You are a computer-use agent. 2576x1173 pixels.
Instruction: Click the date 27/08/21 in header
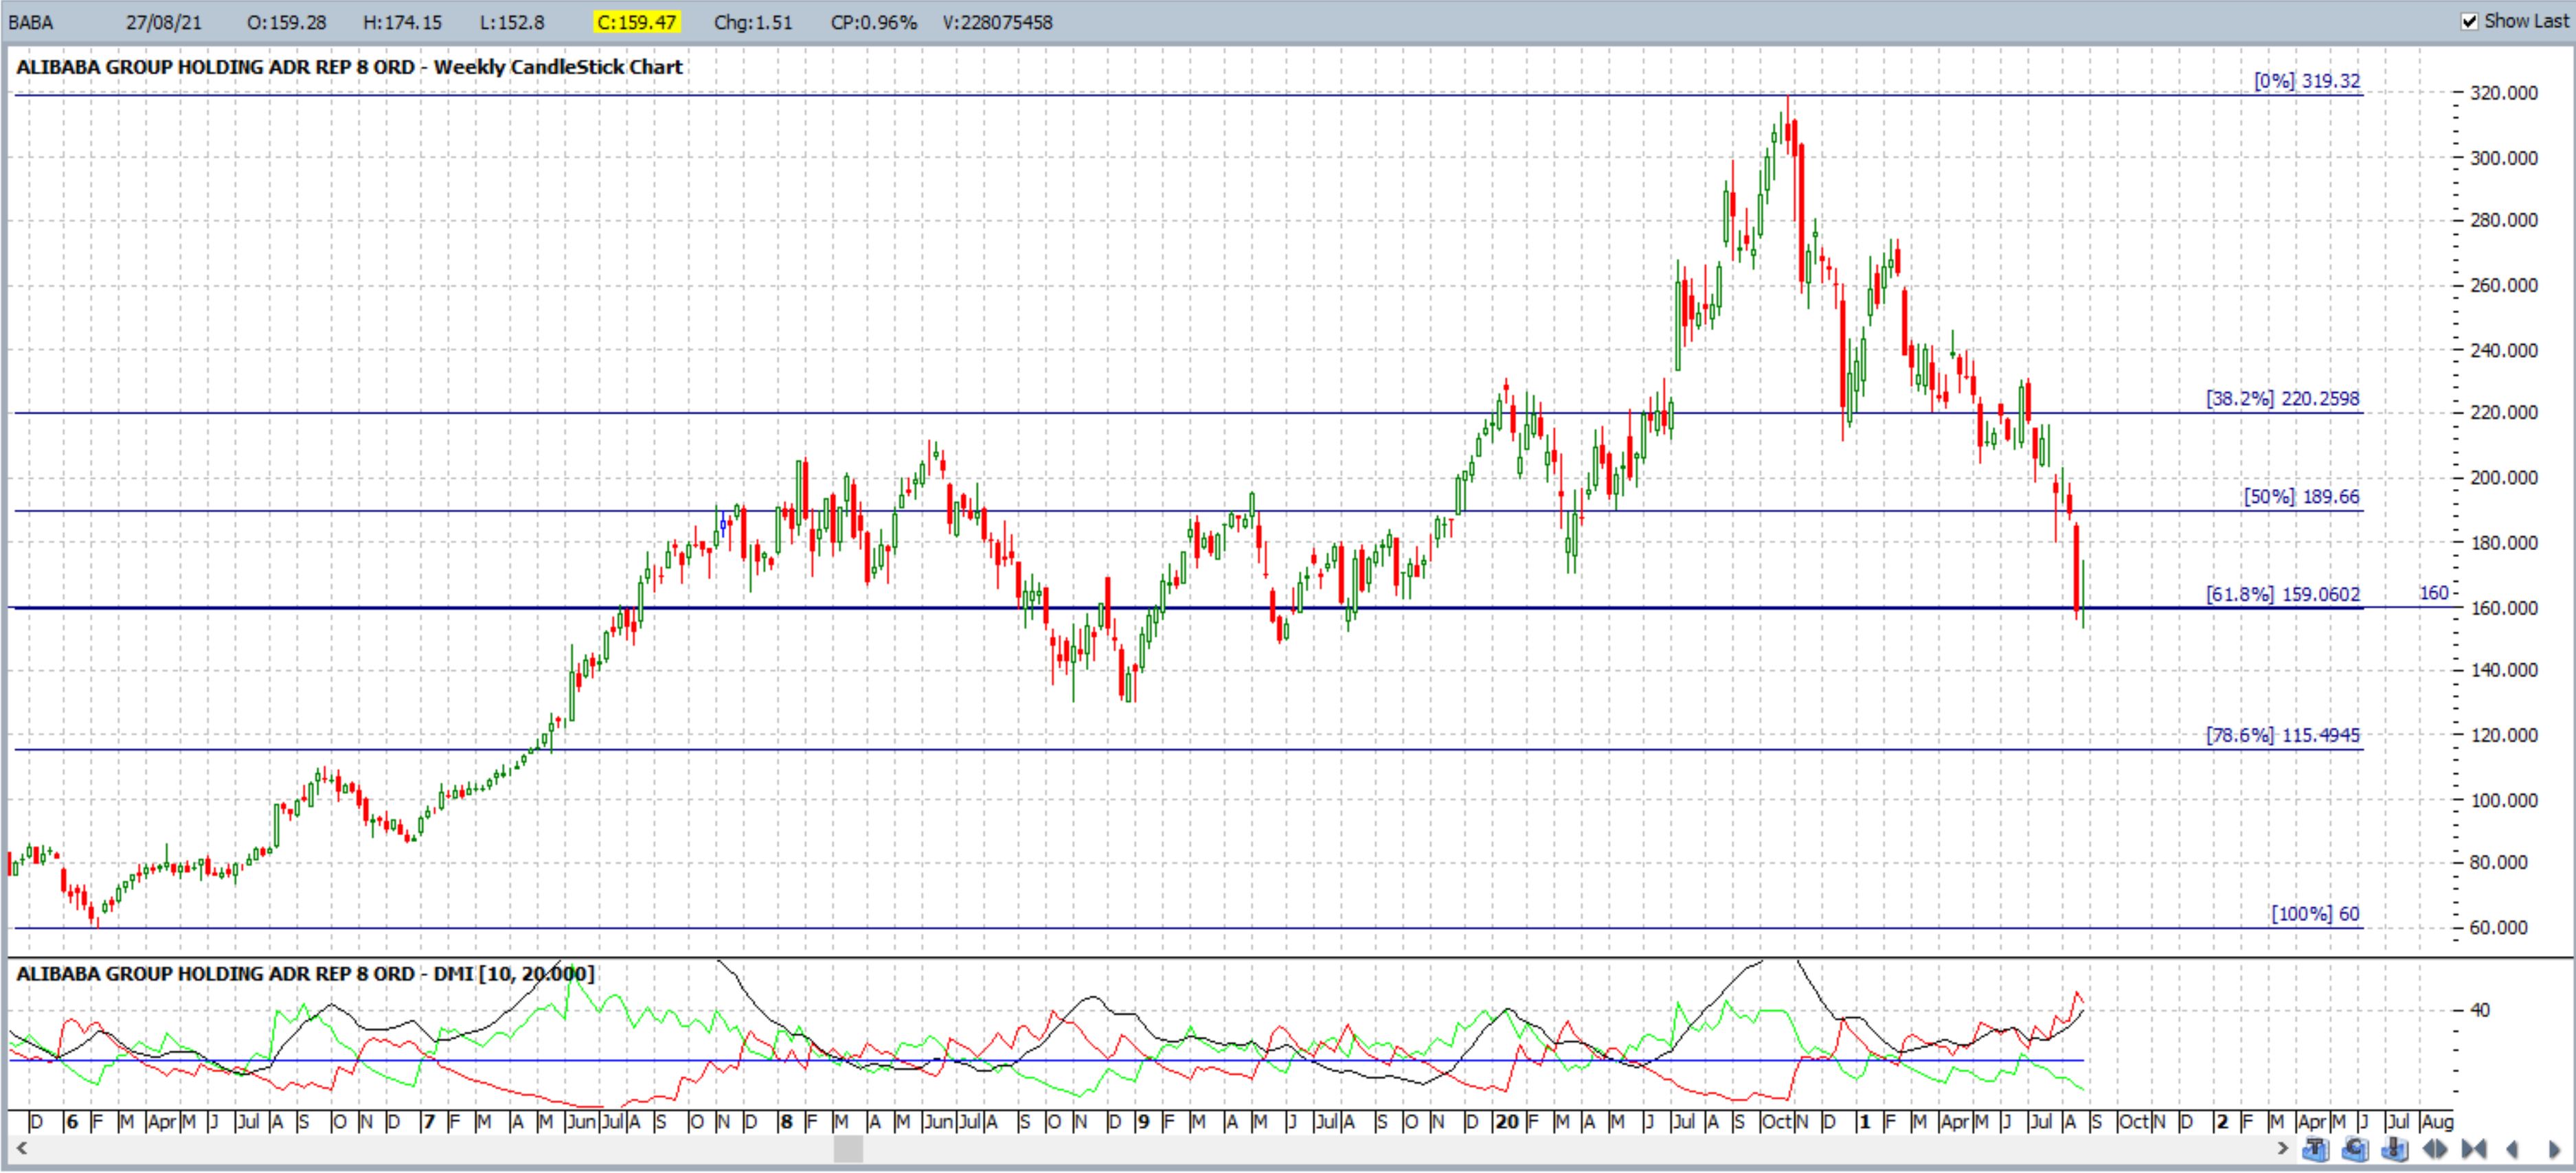coord(164,22)
